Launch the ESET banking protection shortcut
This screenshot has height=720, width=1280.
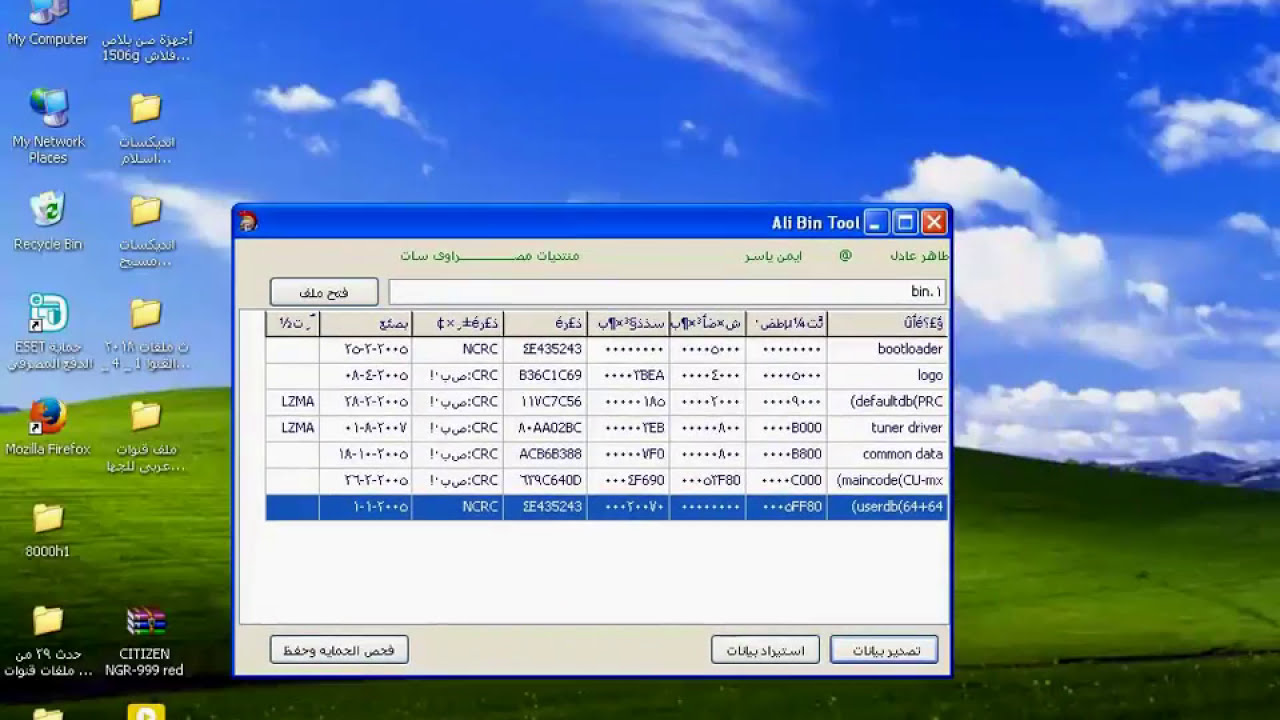point(48,332)
